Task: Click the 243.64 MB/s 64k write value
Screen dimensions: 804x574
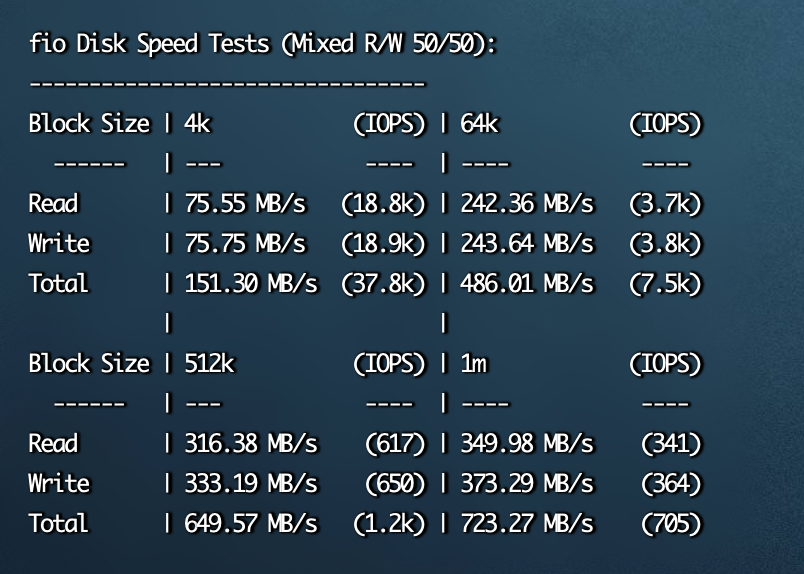Action: coord(527,244)
